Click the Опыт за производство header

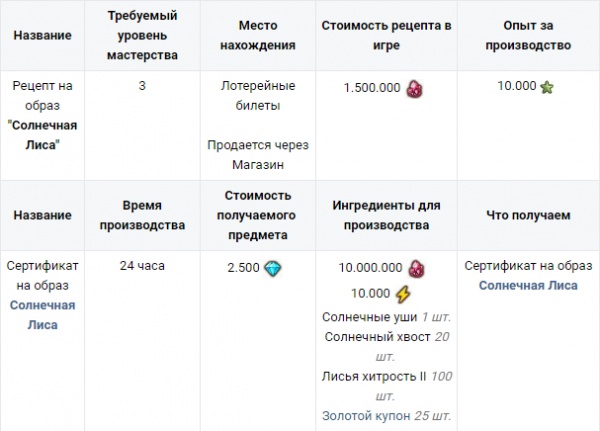527,36
